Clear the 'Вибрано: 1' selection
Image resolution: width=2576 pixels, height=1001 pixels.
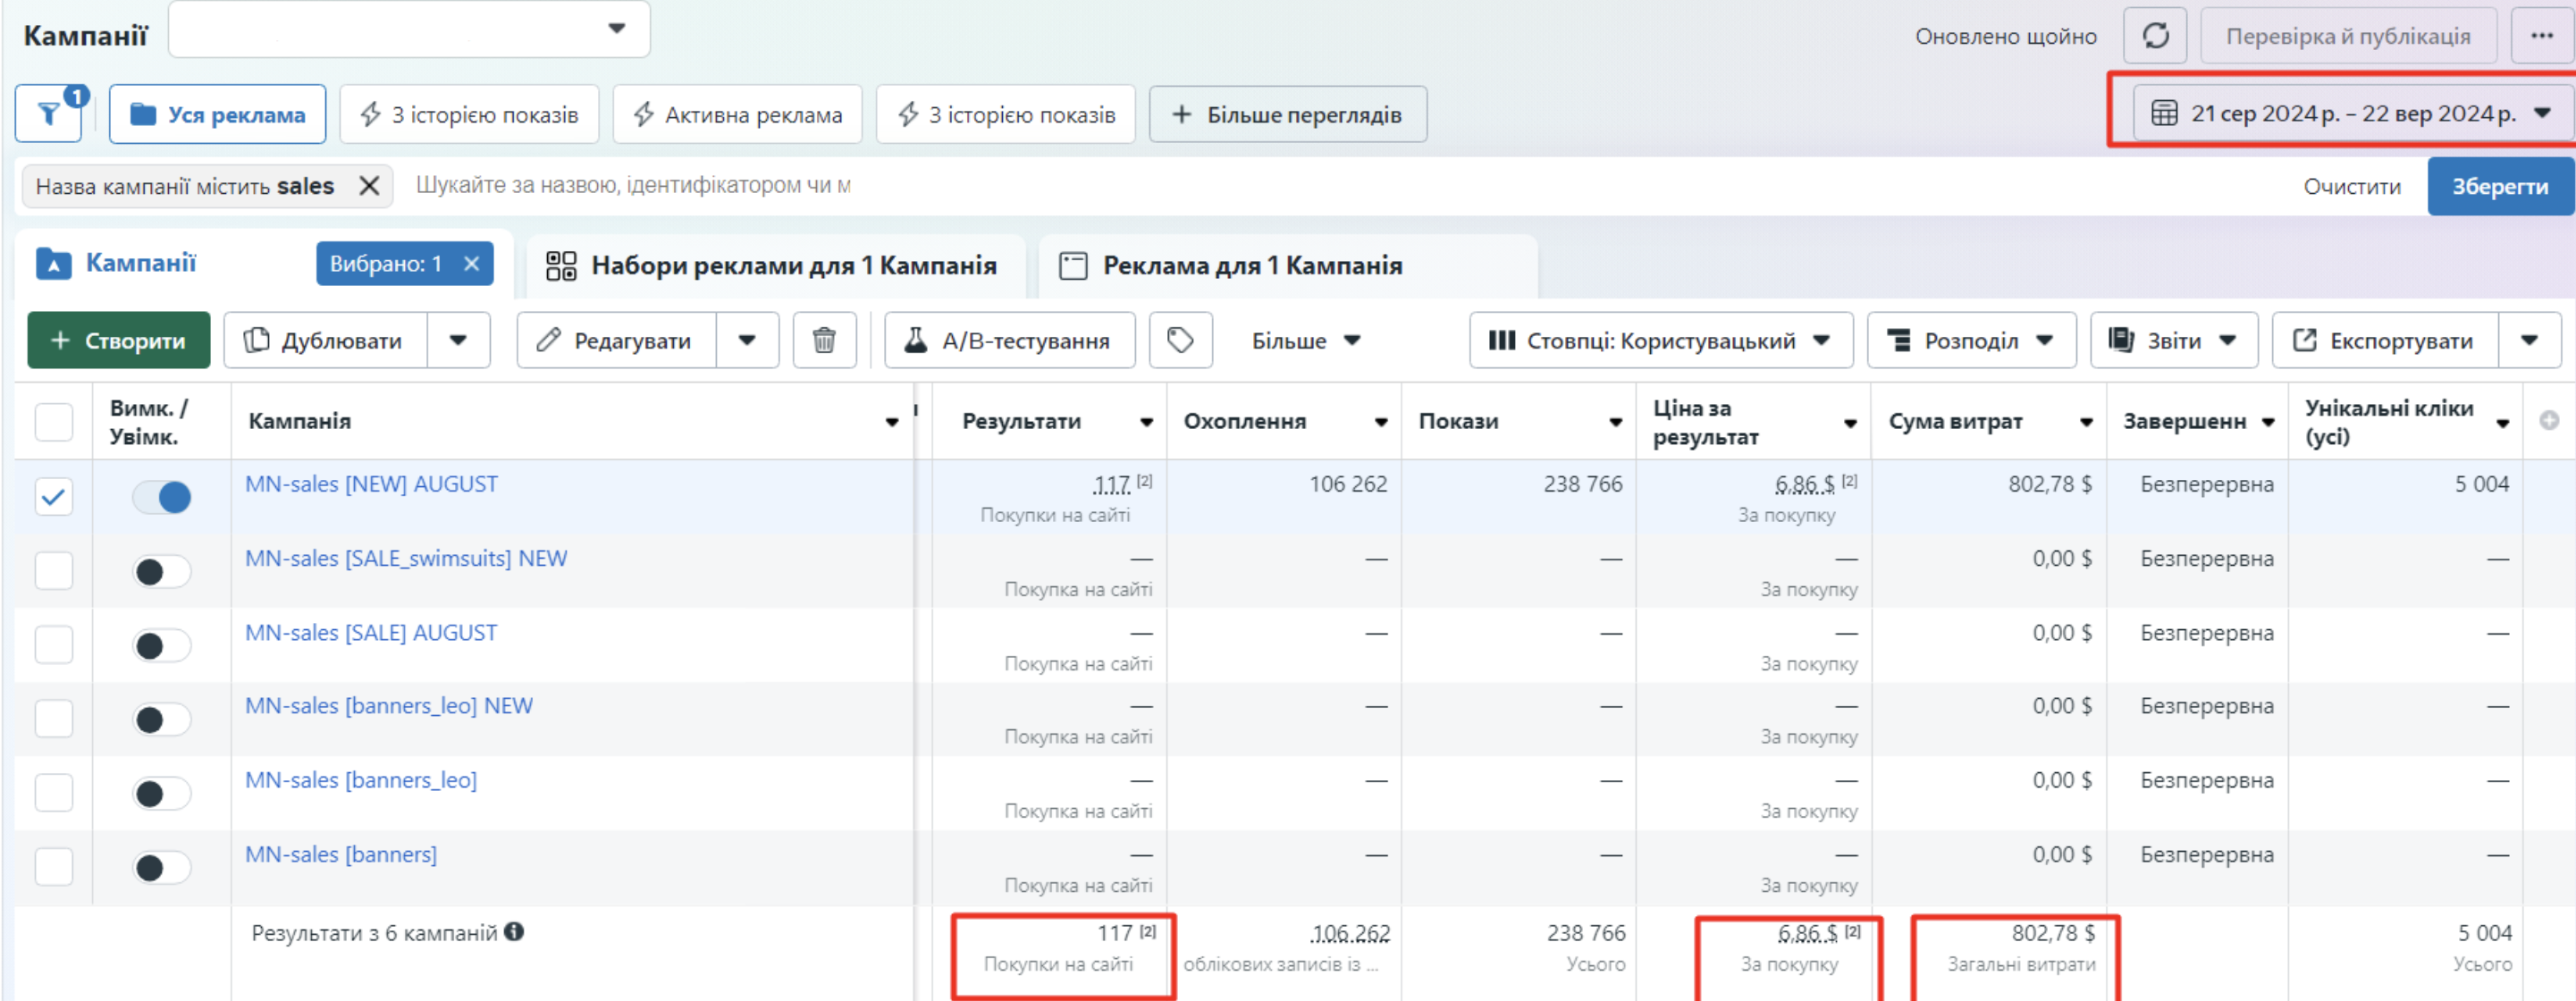pos(472,263)
